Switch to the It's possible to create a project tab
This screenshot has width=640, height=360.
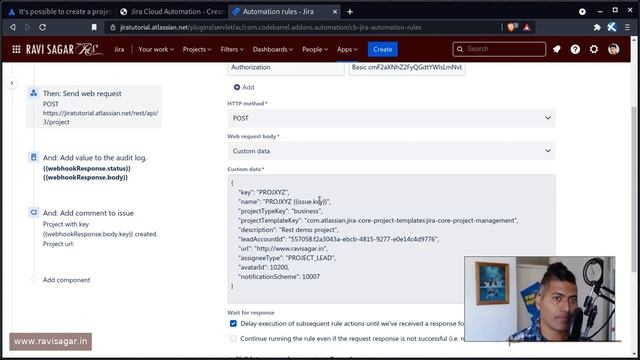point(60,12)
